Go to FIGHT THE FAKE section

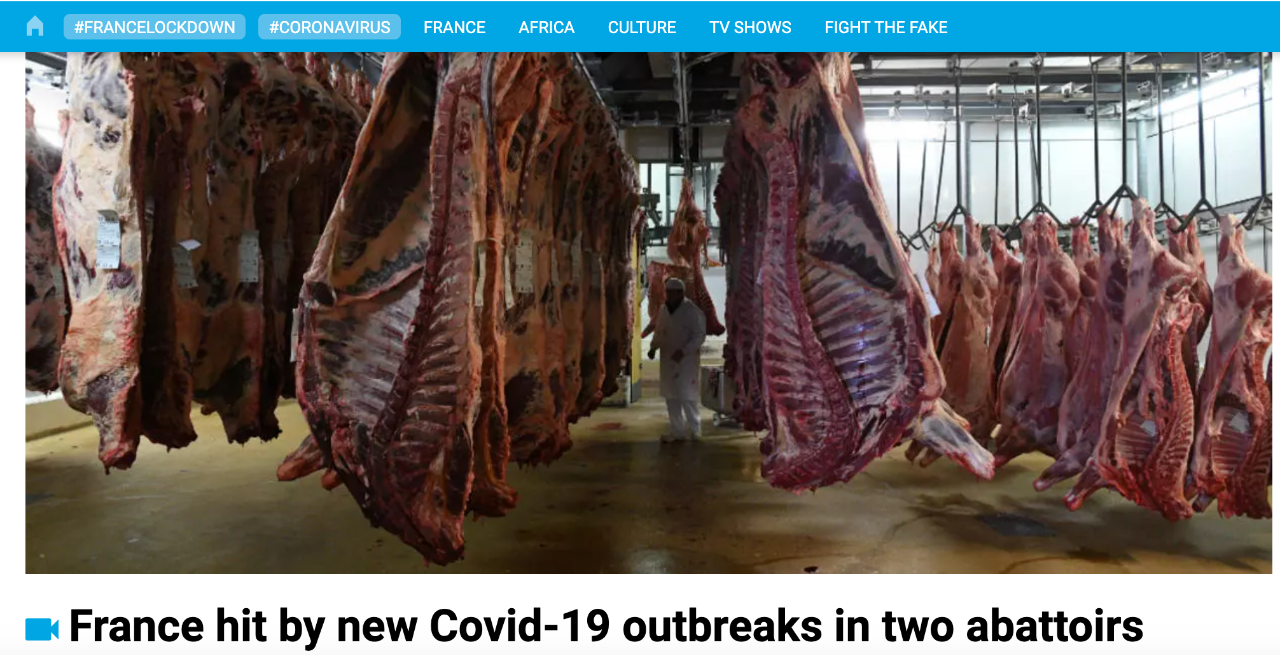coord(886,27)
